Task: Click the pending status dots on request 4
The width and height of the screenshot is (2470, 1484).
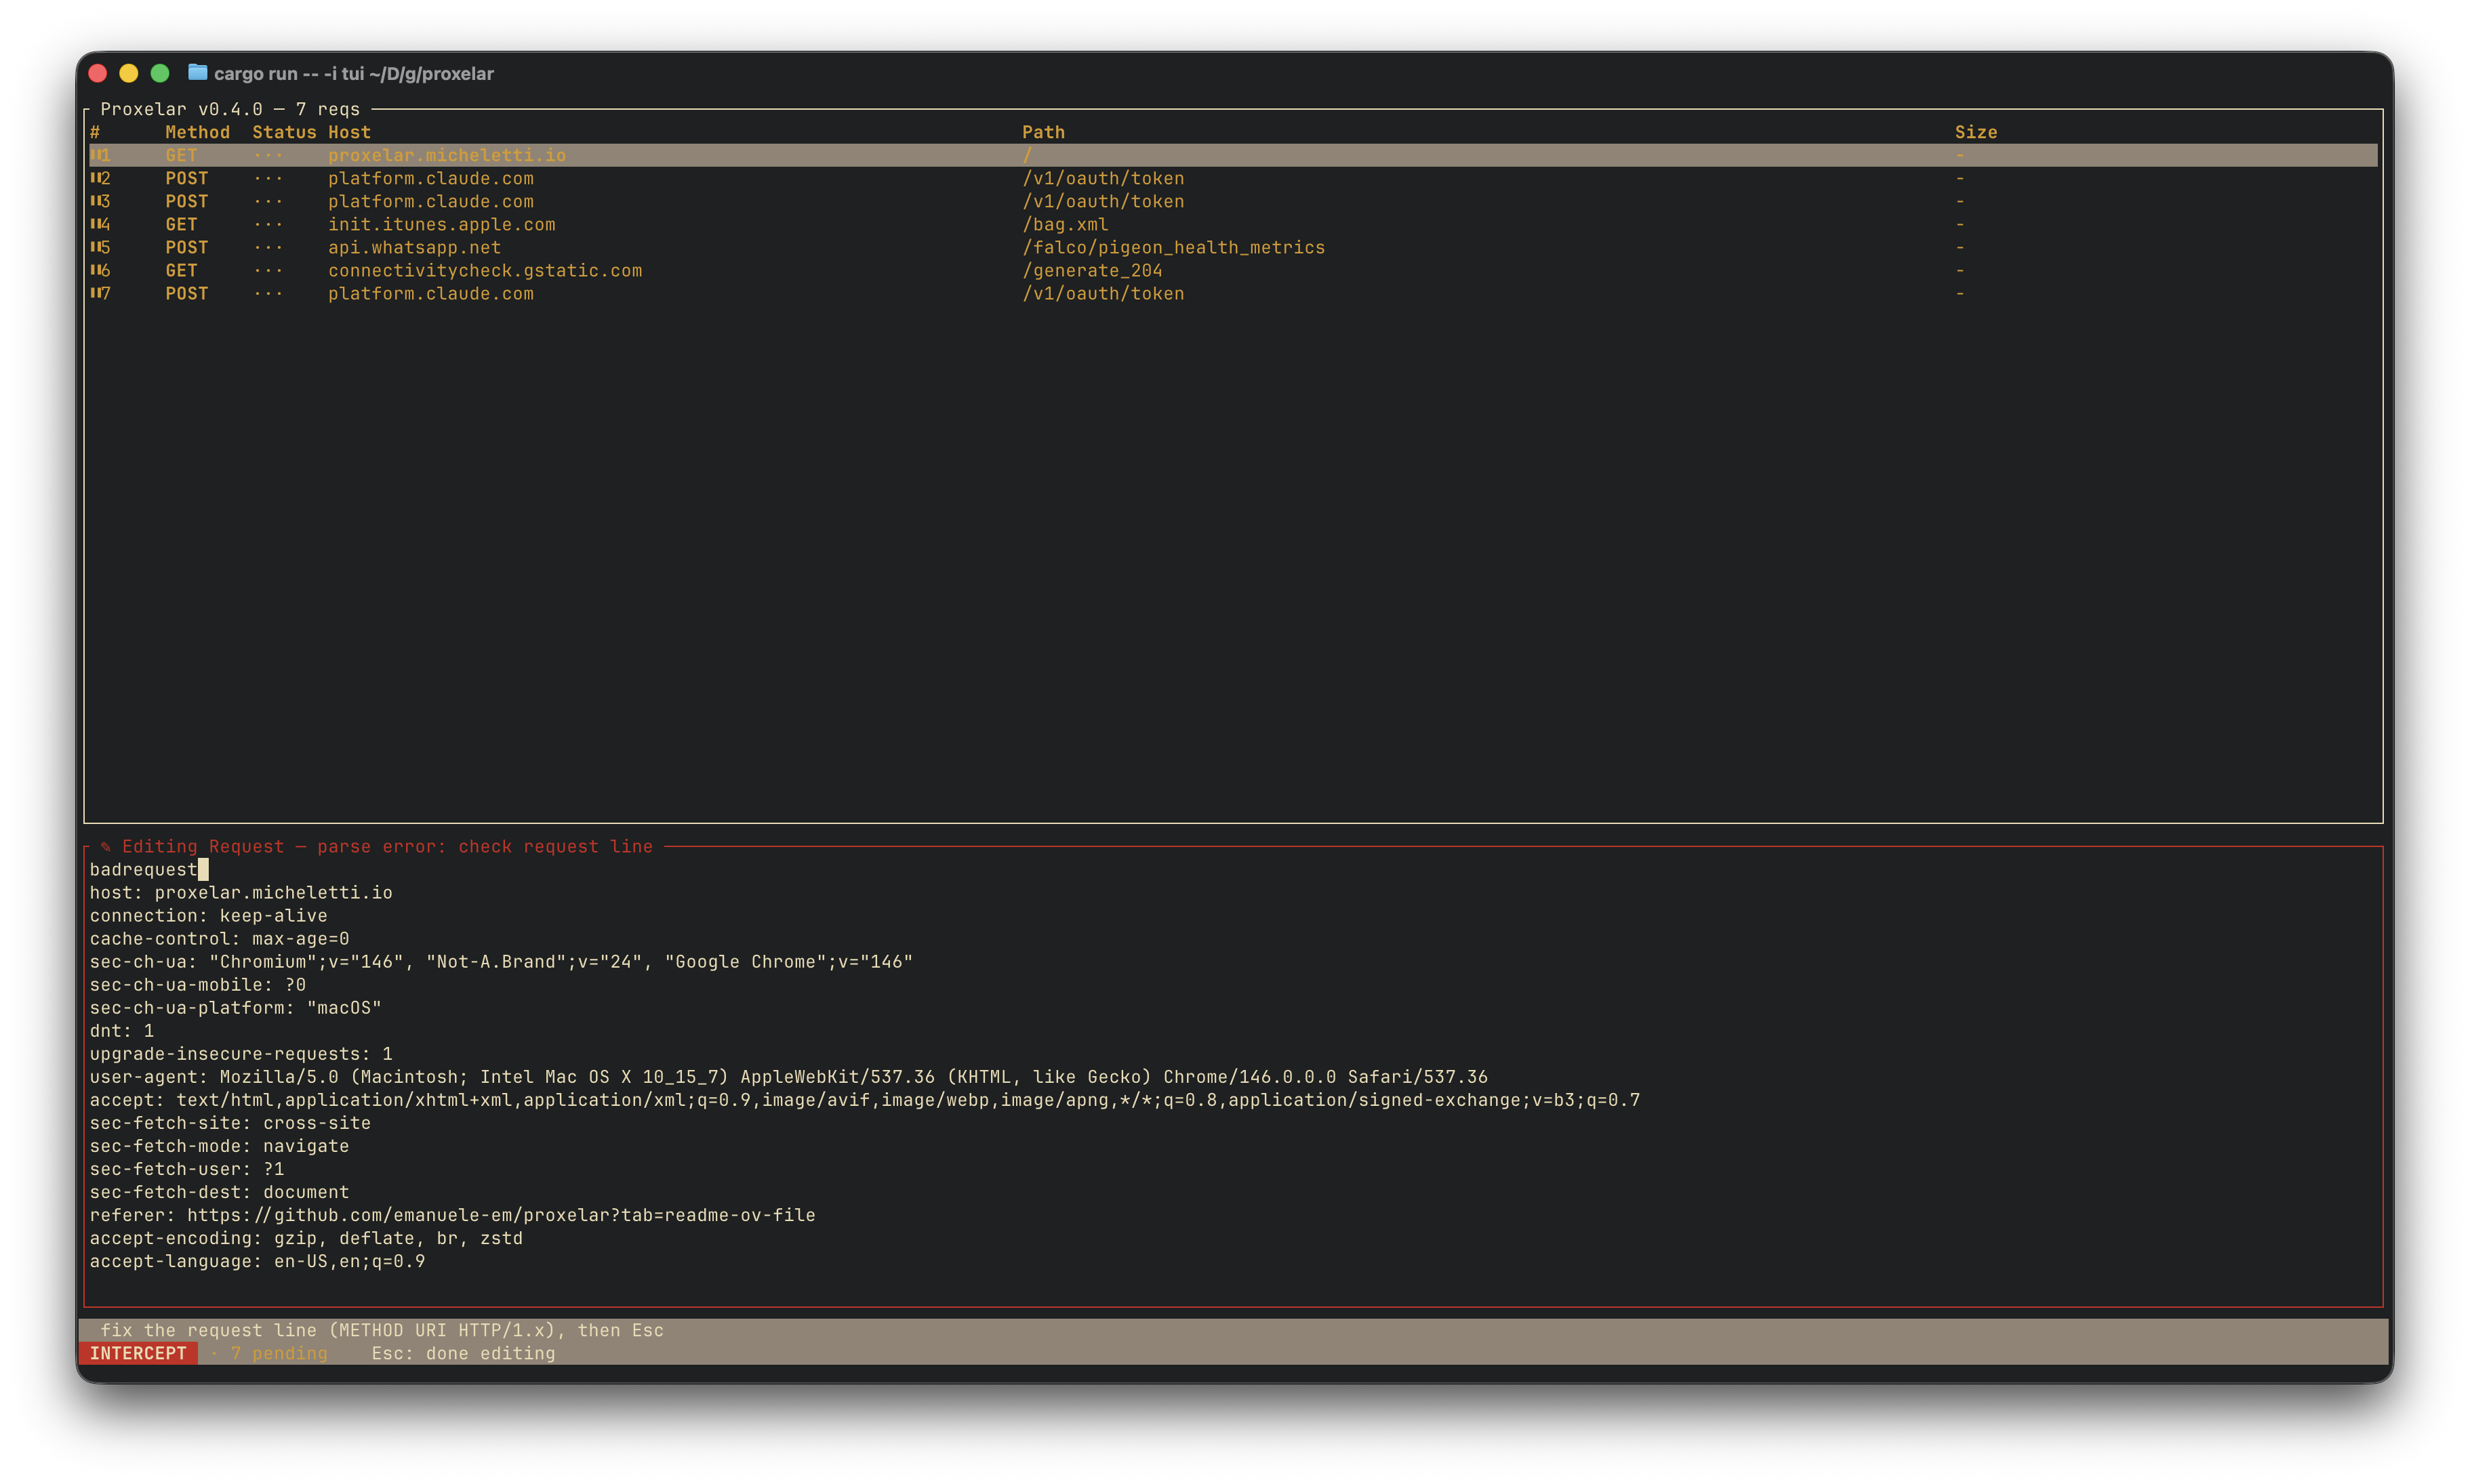Action: tap(268, 224)
